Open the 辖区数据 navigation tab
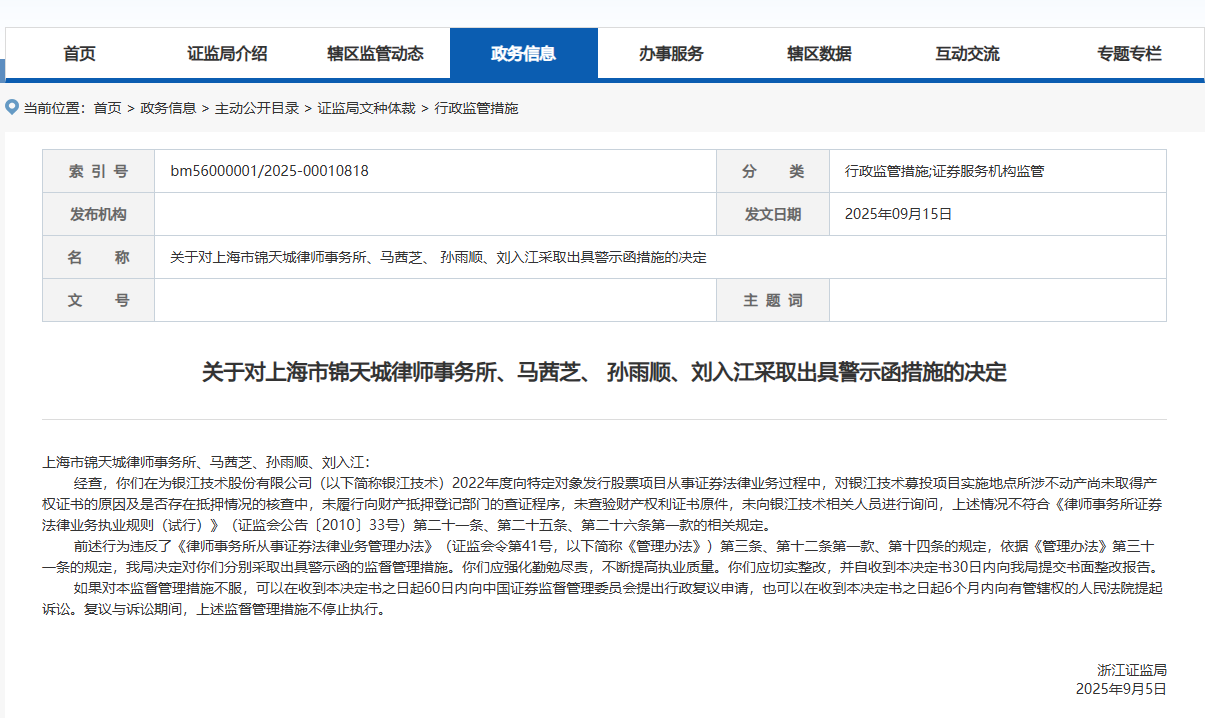The image size is (1205, 718). (819, 54)
